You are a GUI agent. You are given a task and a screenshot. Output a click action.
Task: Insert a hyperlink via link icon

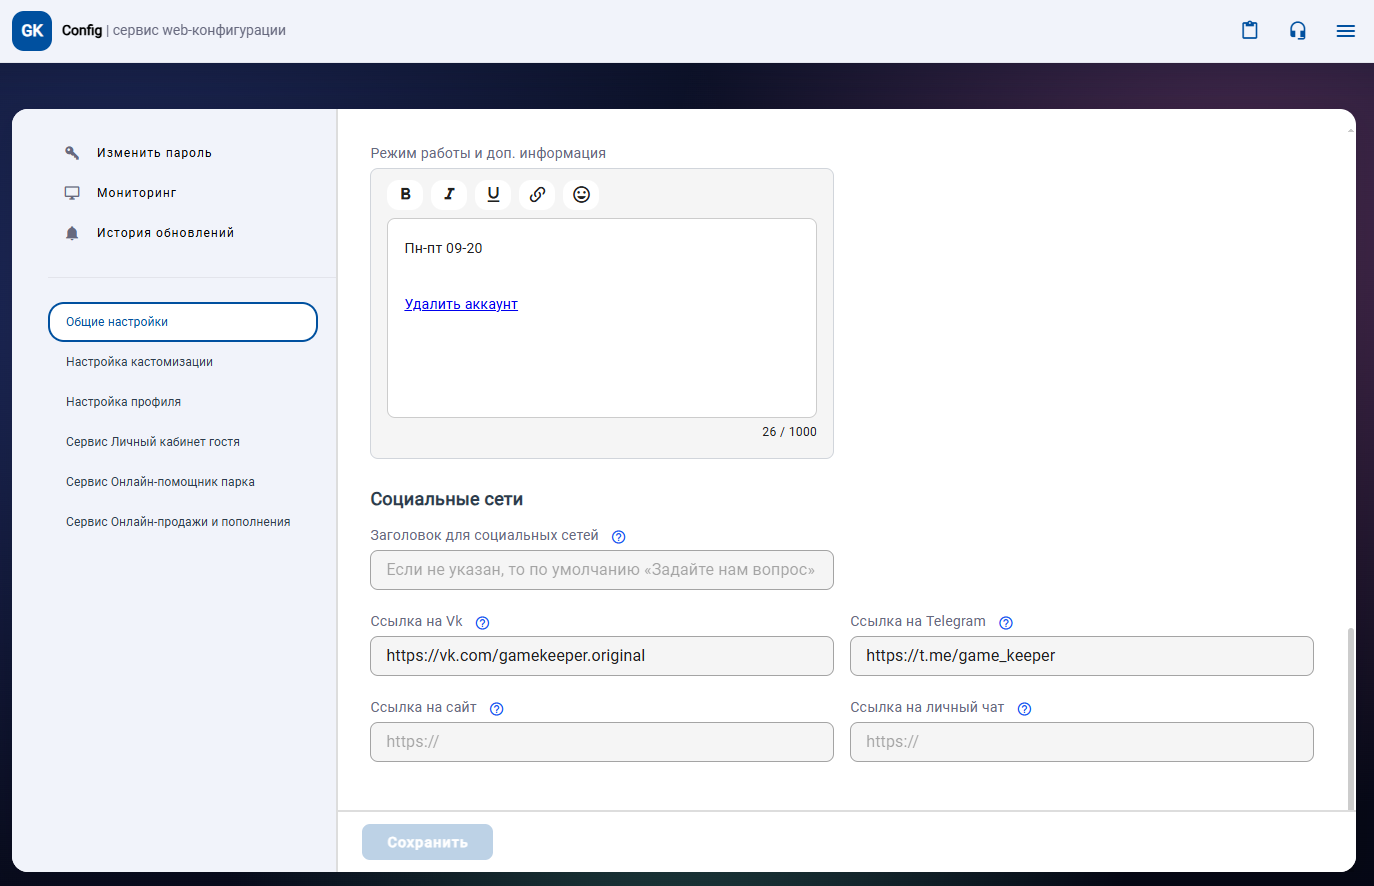[537, 194]
